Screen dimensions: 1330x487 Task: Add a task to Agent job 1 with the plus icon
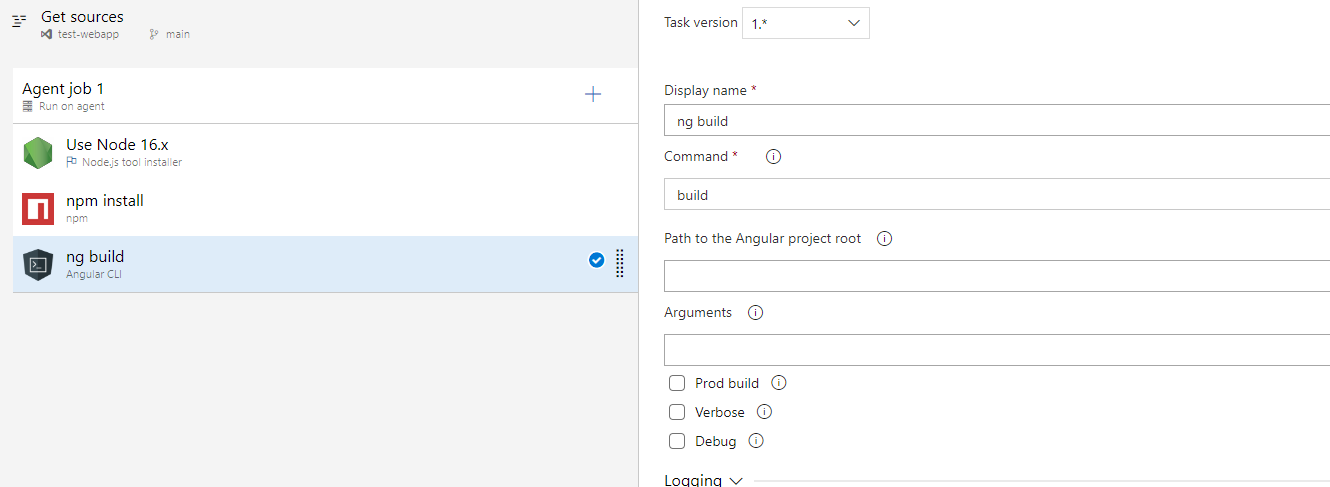(593, 94)
